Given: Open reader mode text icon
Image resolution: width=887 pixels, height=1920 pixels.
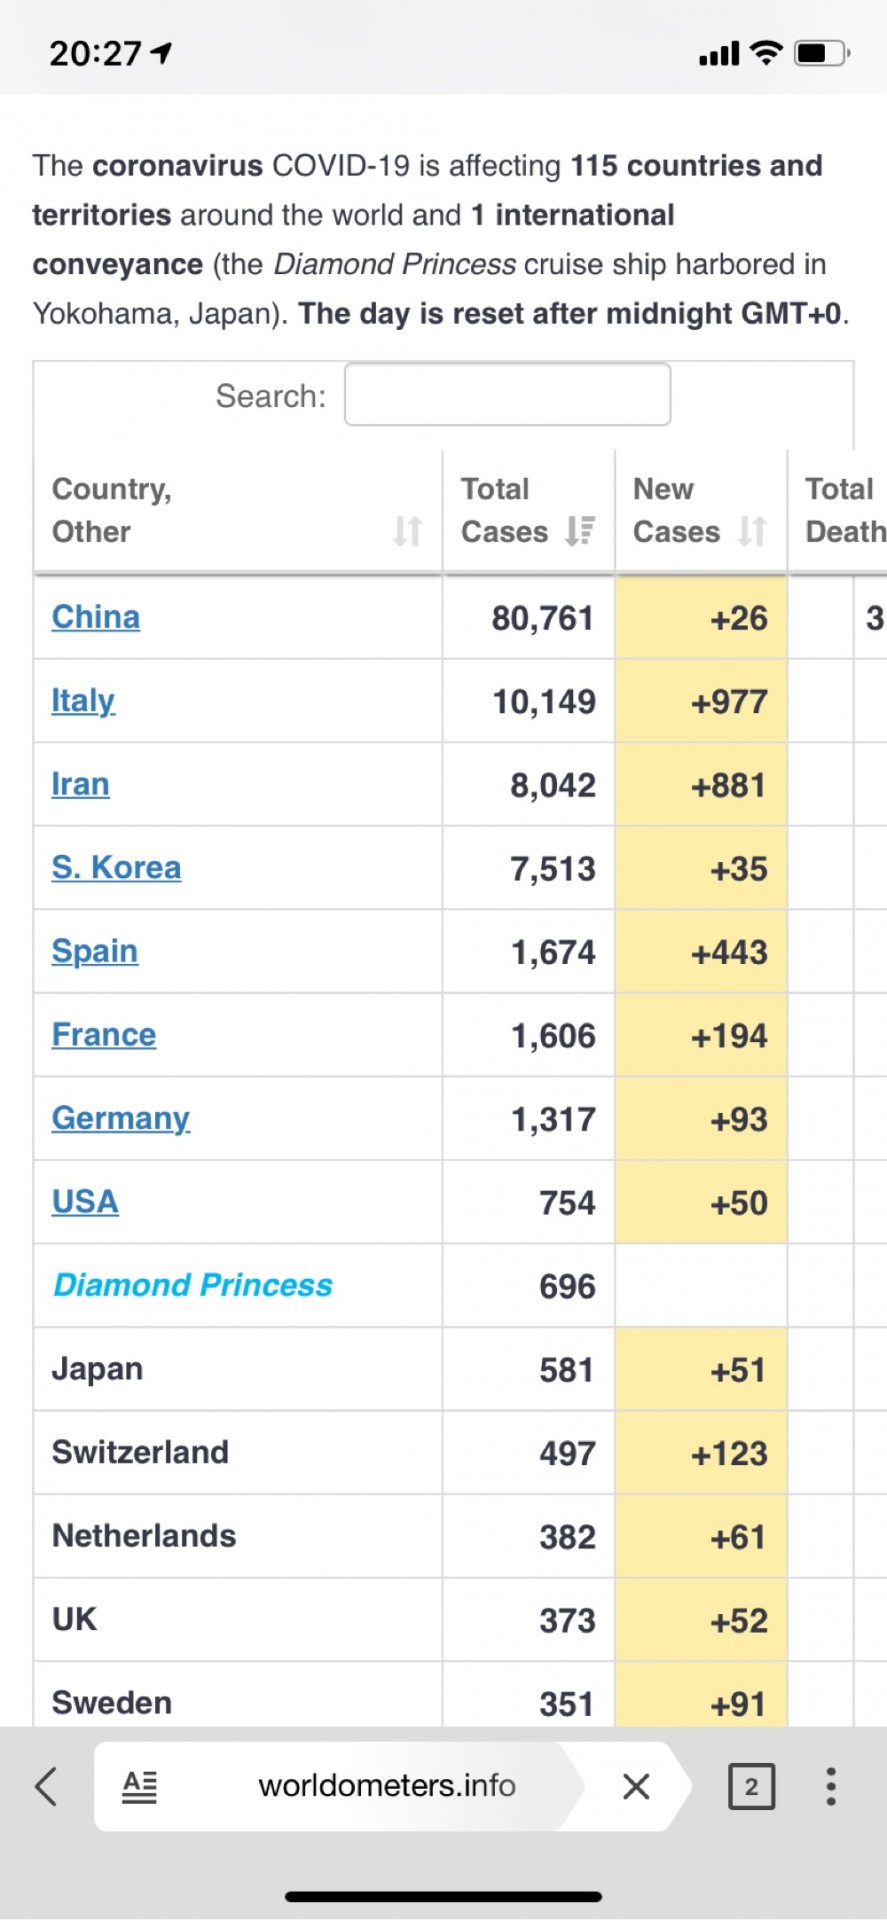Looking at the screenshot, I should pyautogui.click(x=139, y=1786).
